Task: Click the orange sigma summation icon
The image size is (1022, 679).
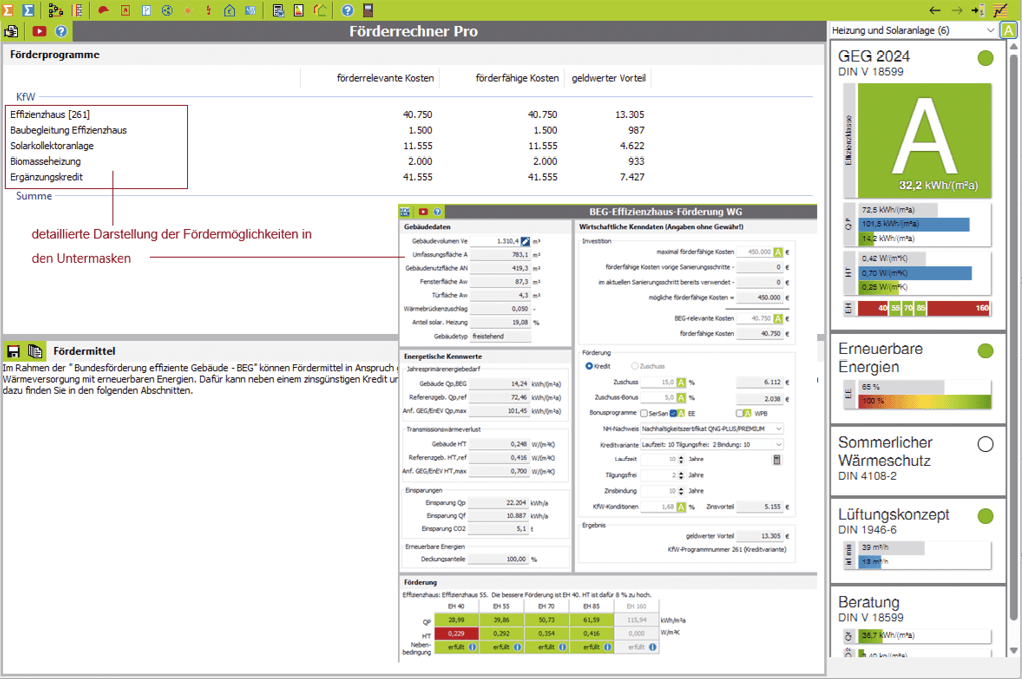Action: coord(8,10)
